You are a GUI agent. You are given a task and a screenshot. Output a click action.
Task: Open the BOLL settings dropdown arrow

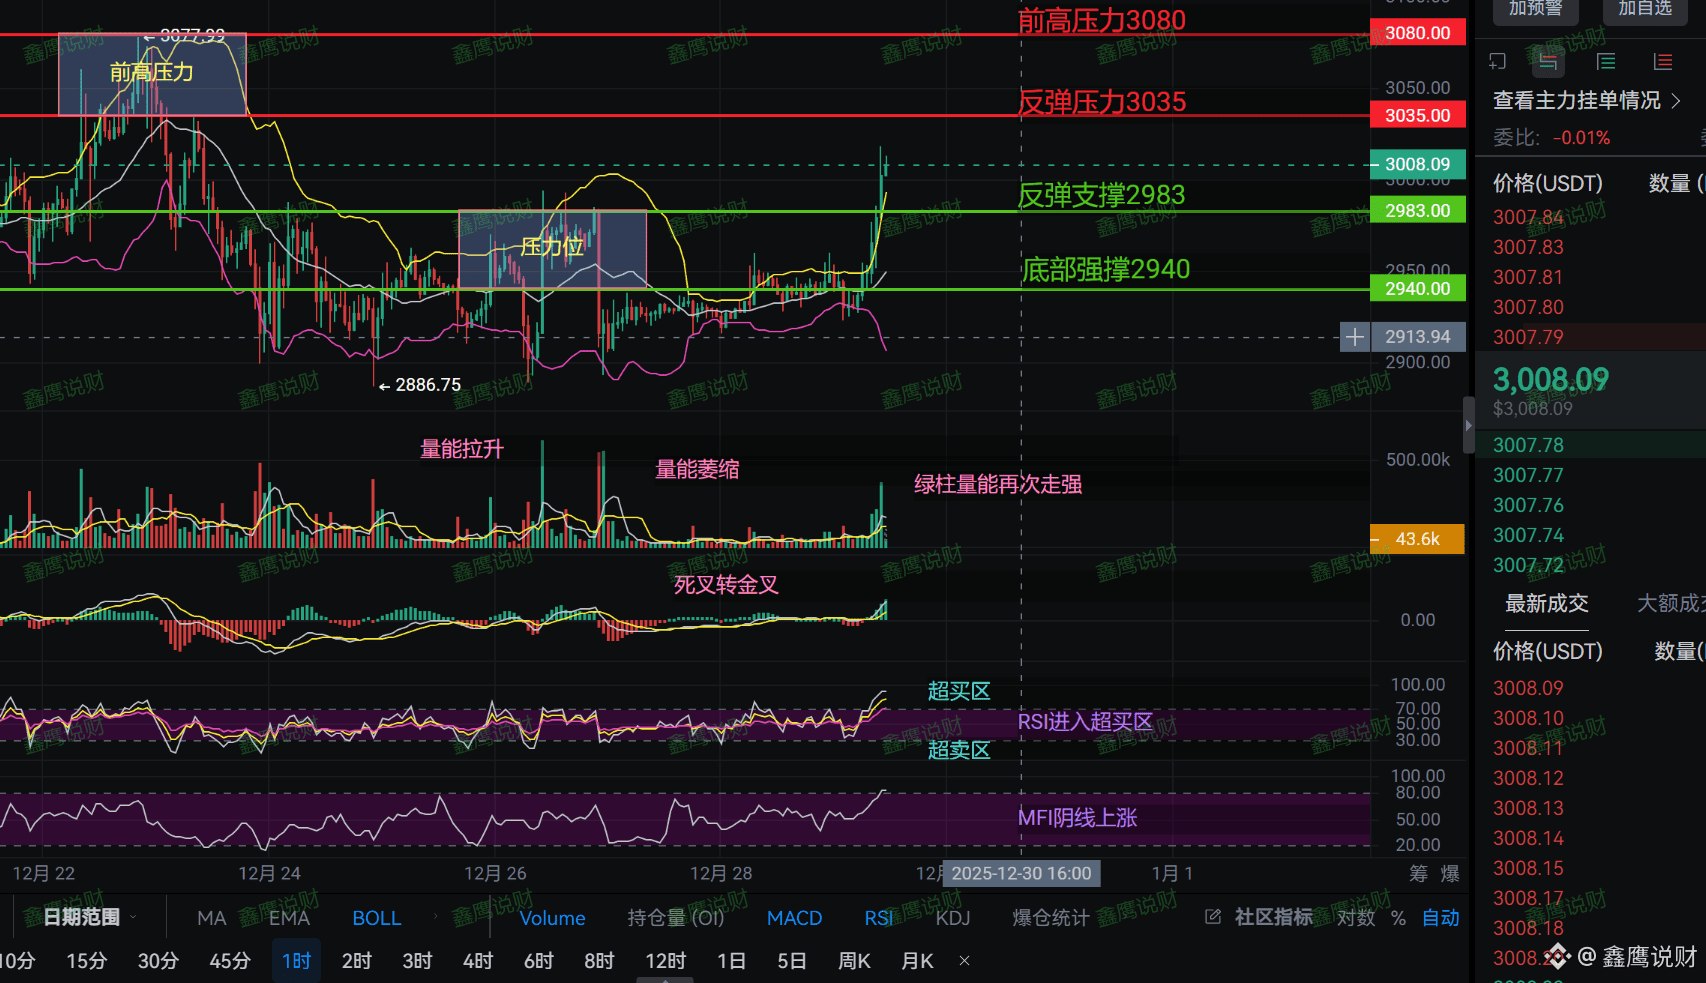[x=435, y=914]
